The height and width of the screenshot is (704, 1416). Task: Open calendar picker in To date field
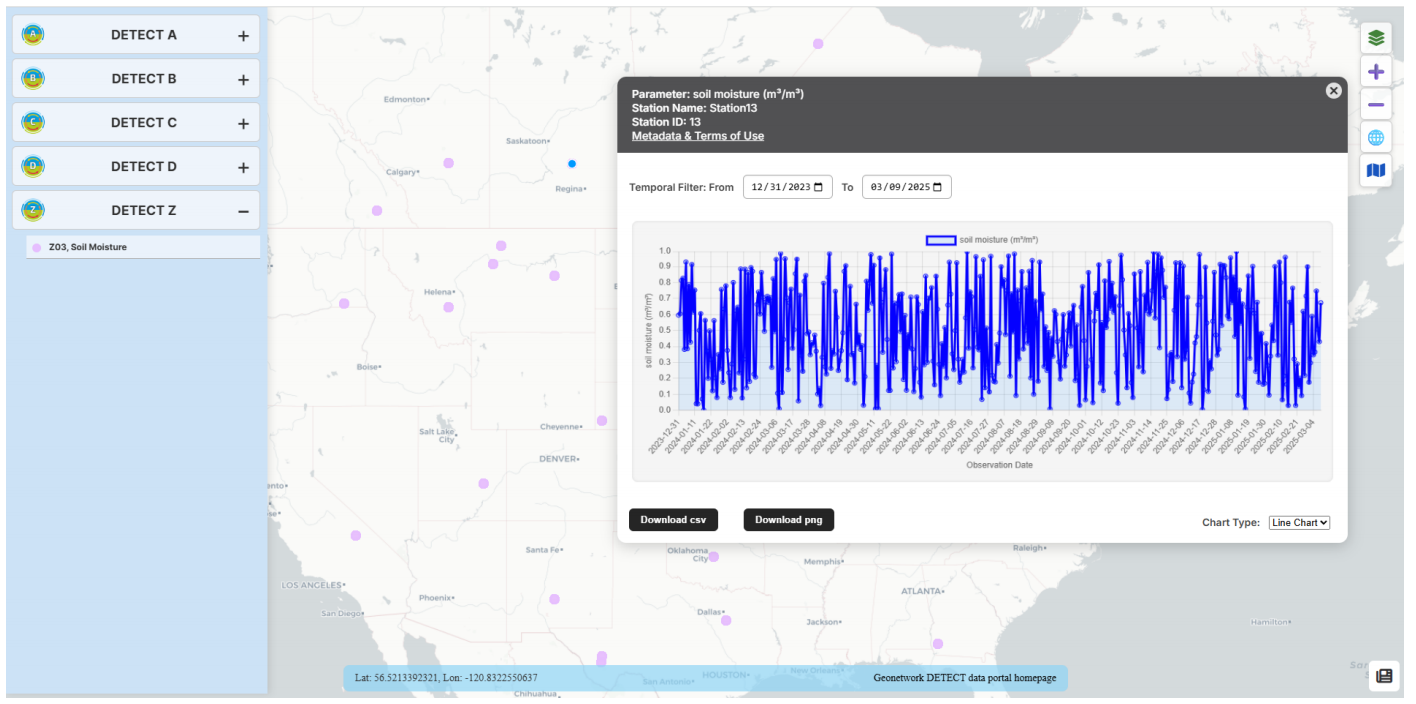coord(938,188)
